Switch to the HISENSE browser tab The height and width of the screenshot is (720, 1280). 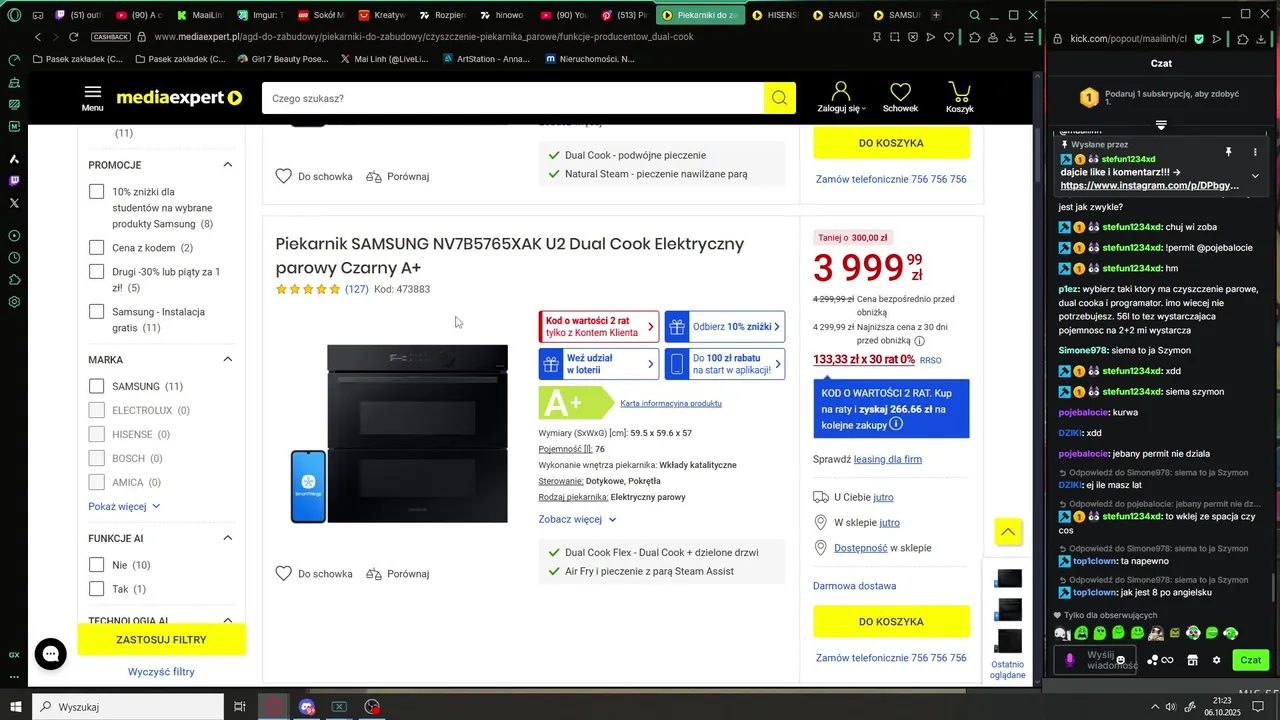(776, 15)
